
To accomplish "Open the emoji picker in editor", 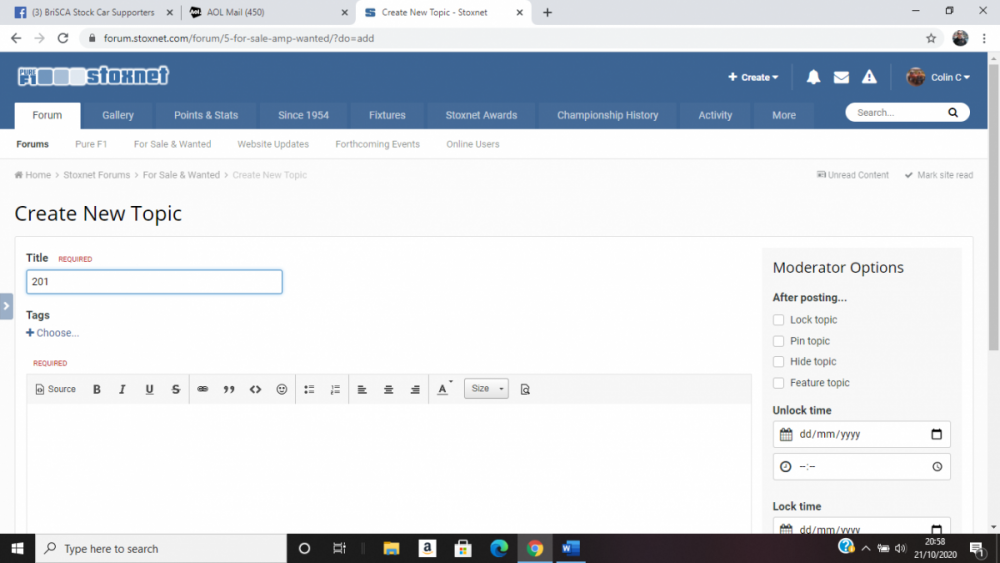I will click(282, 389).
